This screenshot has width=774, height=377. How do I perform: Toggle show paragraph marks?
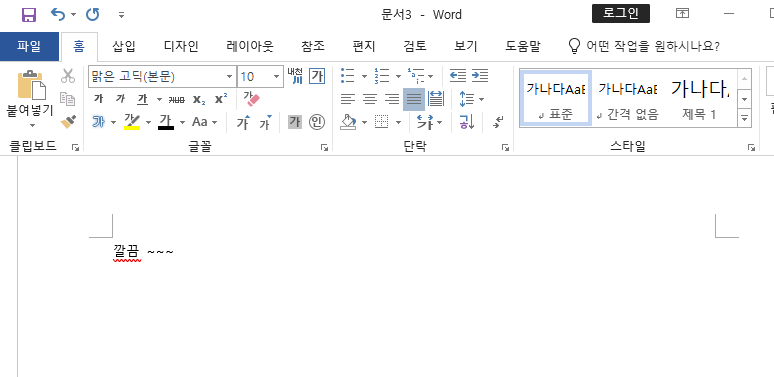499,122
